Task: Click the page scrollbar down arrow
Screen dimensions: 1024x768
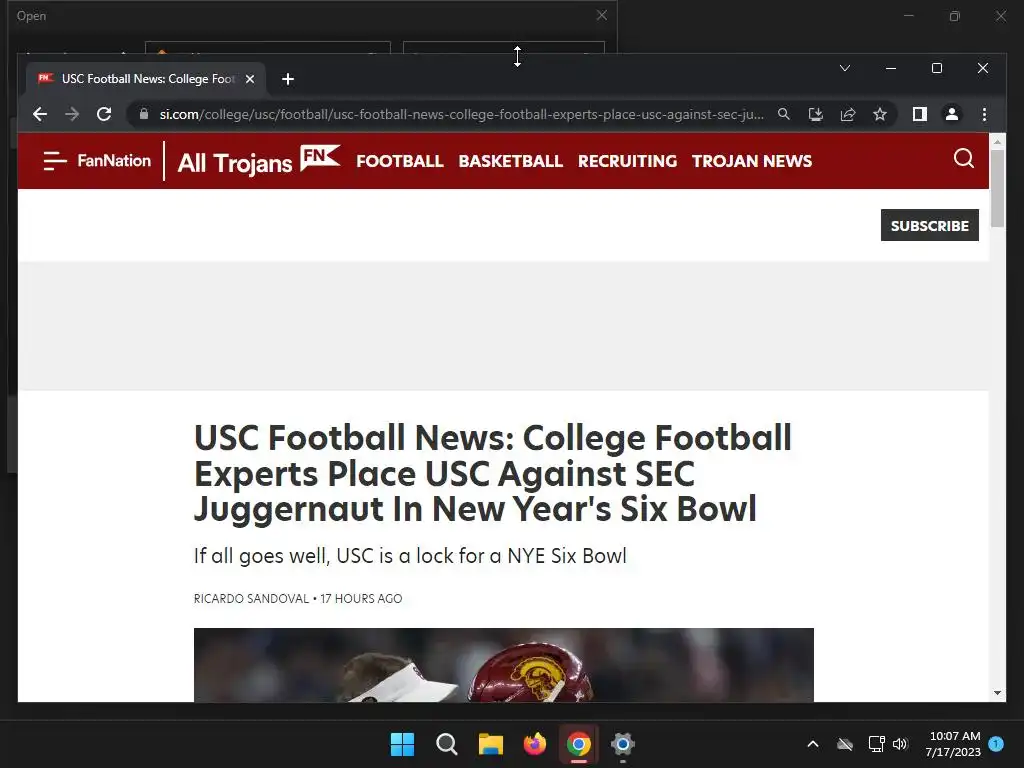Action: click(997, 693)
